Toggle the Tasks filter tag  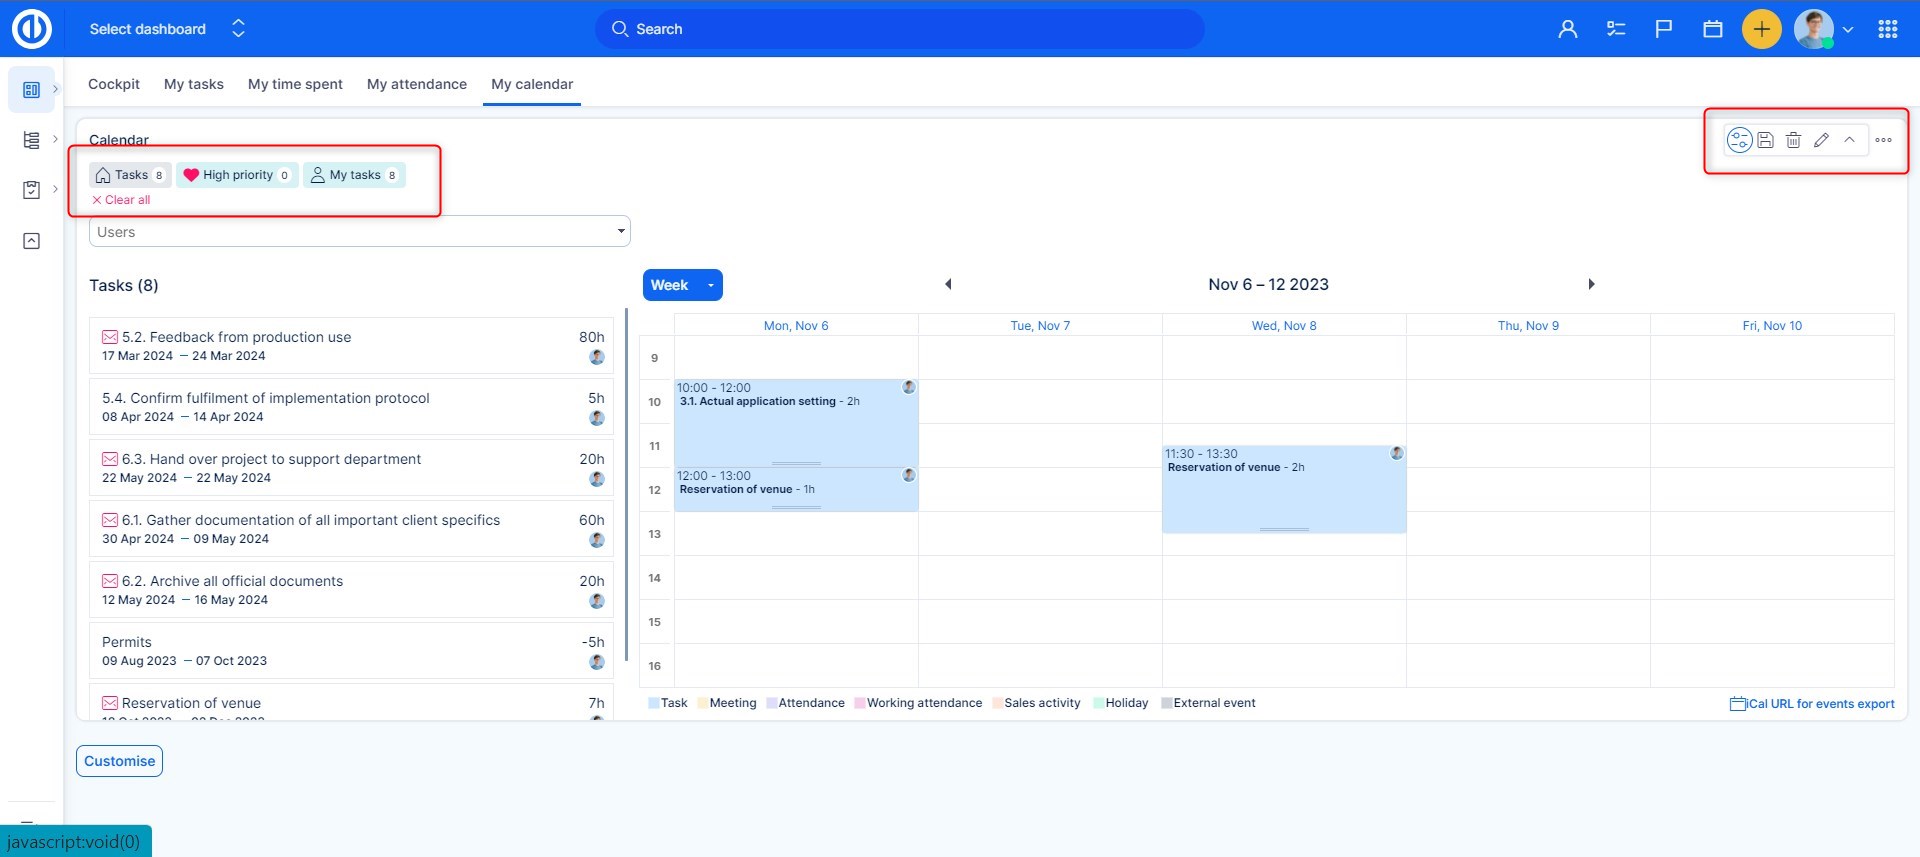130,175
